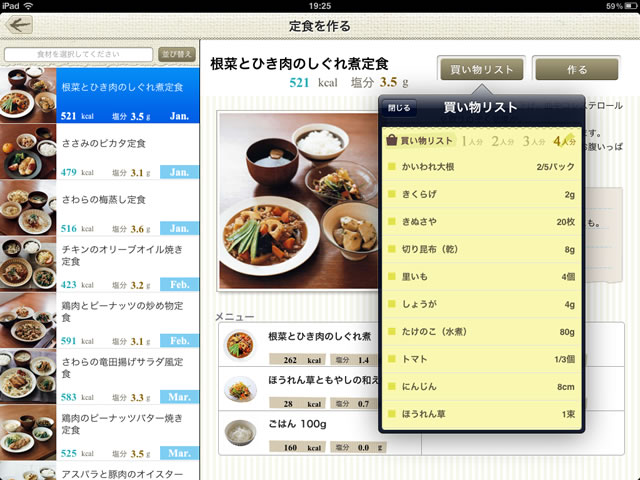Select the 2人分 serving tab
This screenshot has width=640, height=480.
[502, 141]
